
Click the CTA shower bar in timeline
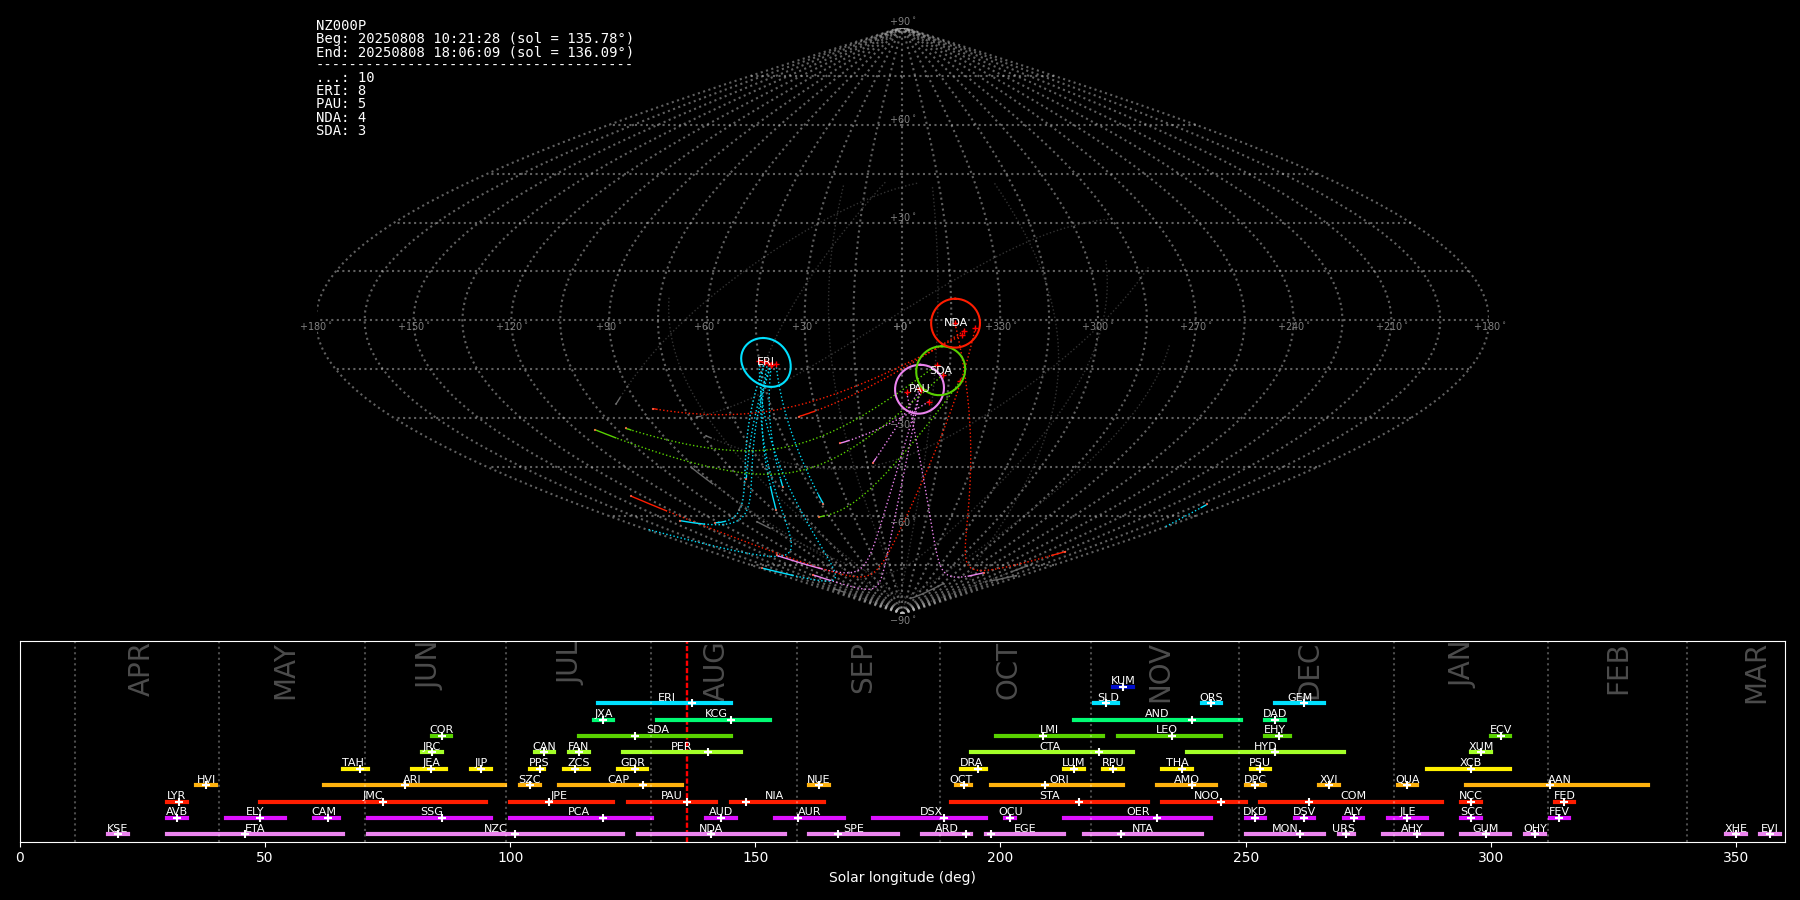(x=1052, y=752)
